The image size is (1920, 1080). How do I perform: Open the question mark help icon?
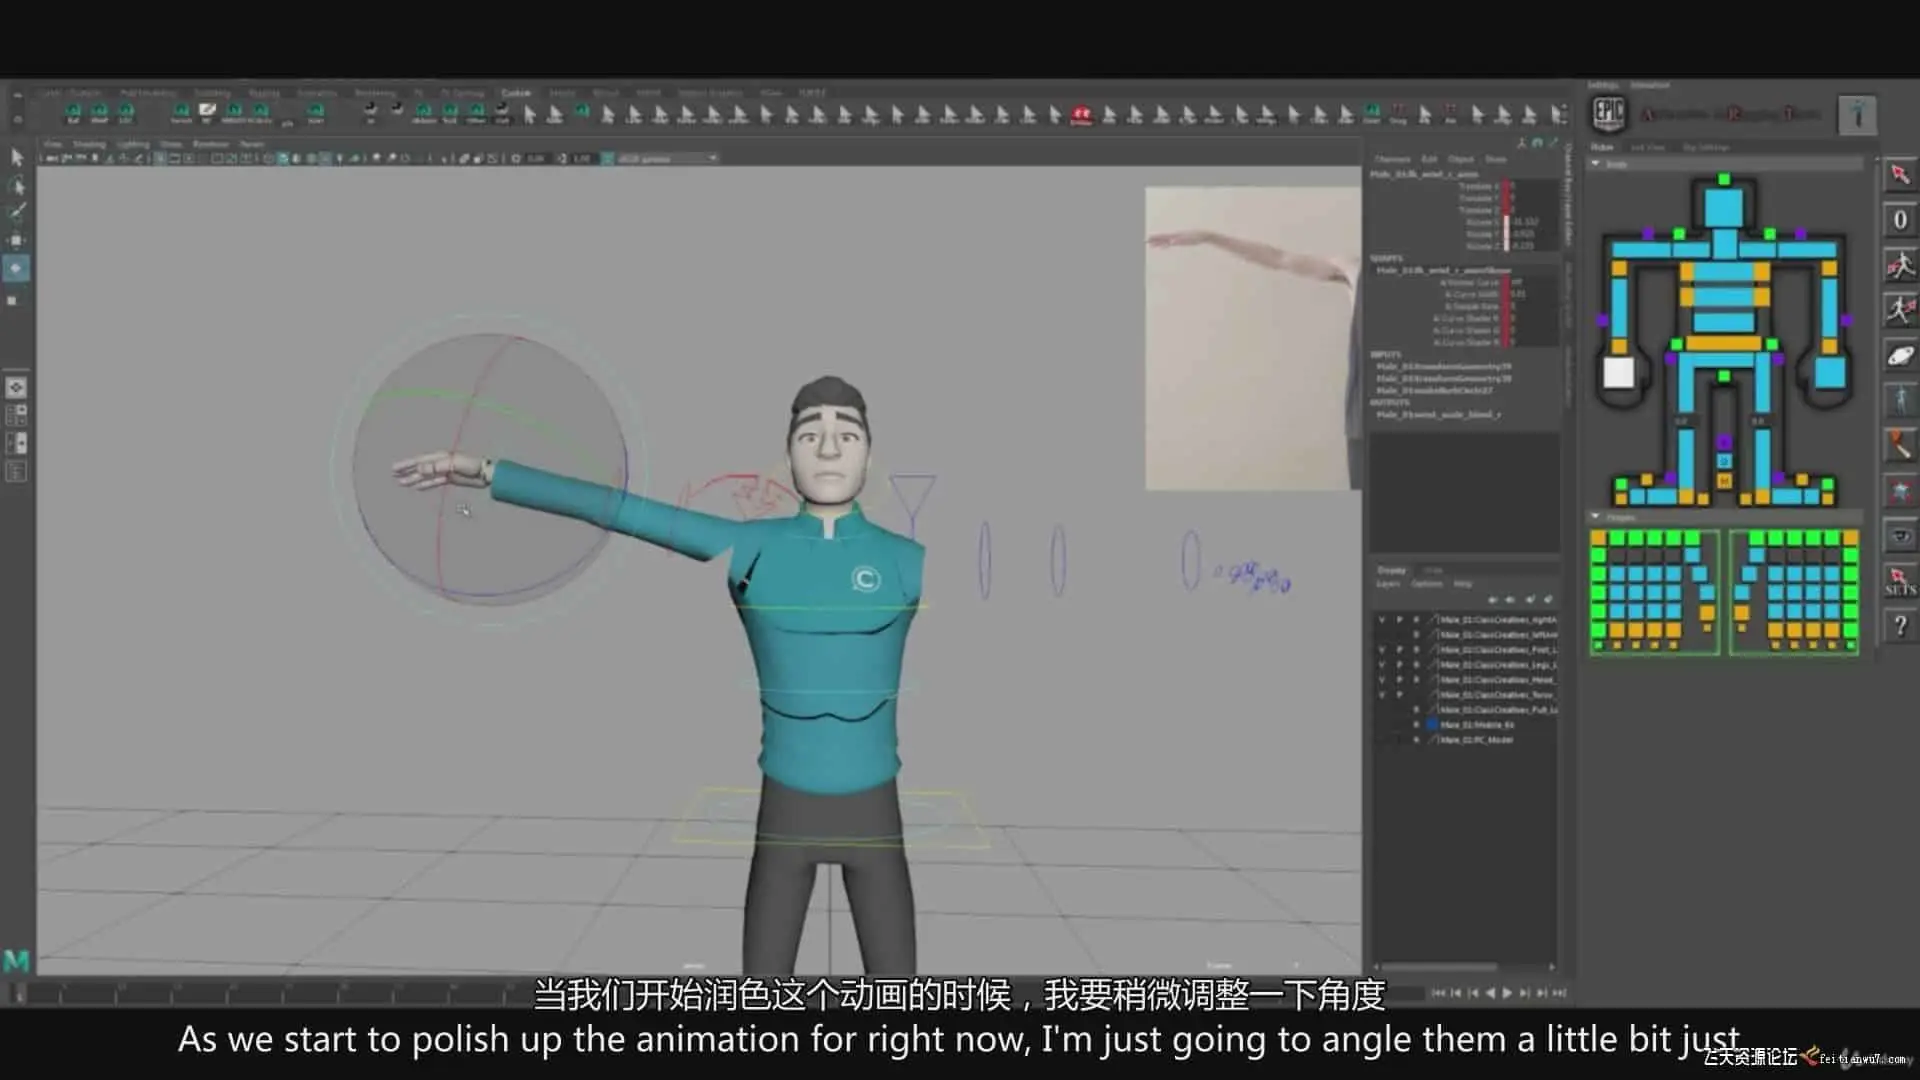pos(1899,627)
